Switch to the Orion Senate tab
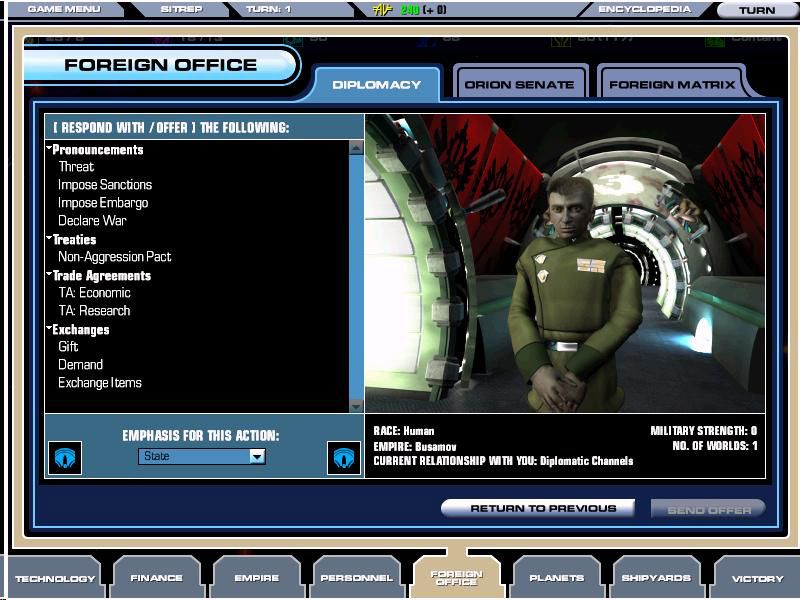 [x=518, y=85]
